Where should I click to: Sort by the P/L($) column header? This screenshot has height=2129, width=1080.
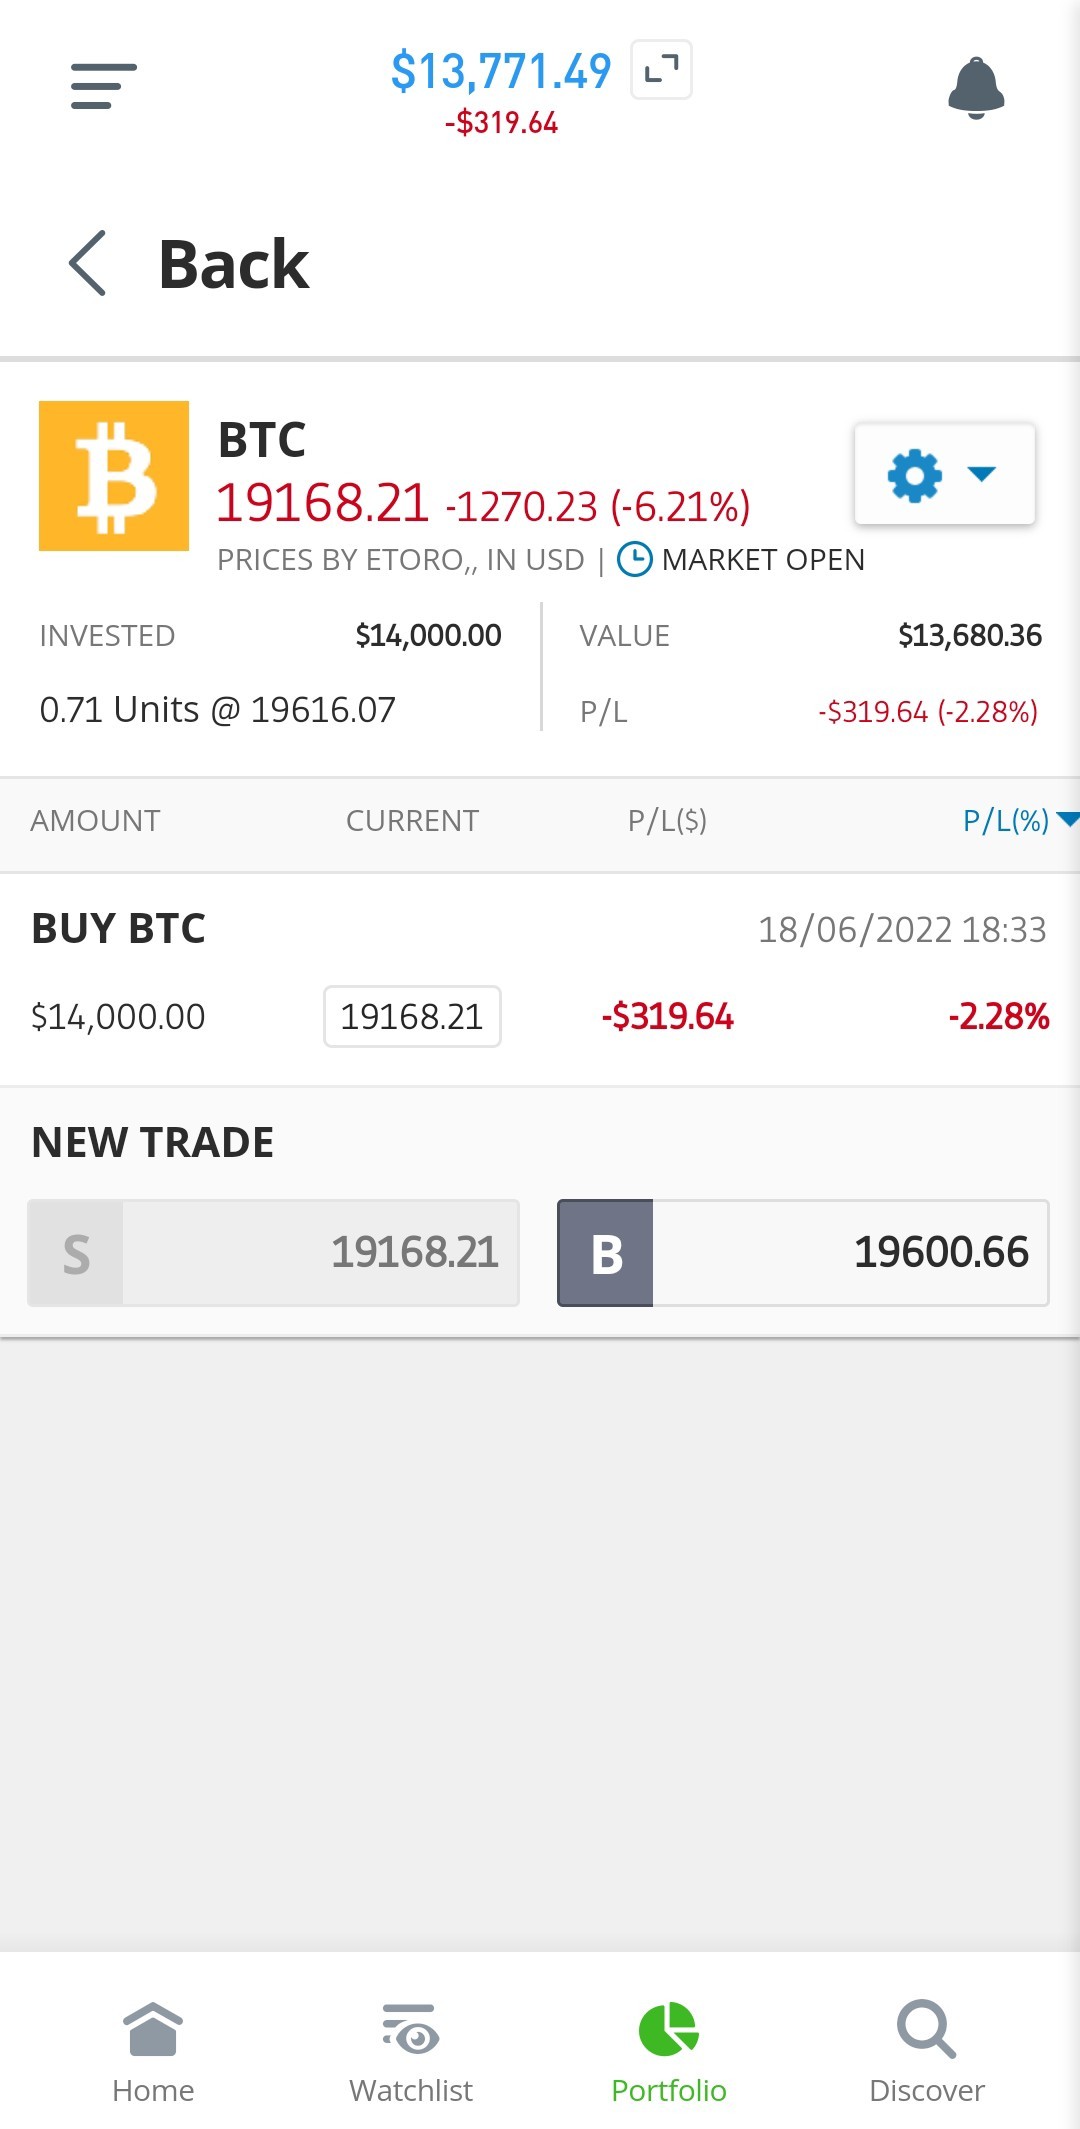tap(667, 821)
